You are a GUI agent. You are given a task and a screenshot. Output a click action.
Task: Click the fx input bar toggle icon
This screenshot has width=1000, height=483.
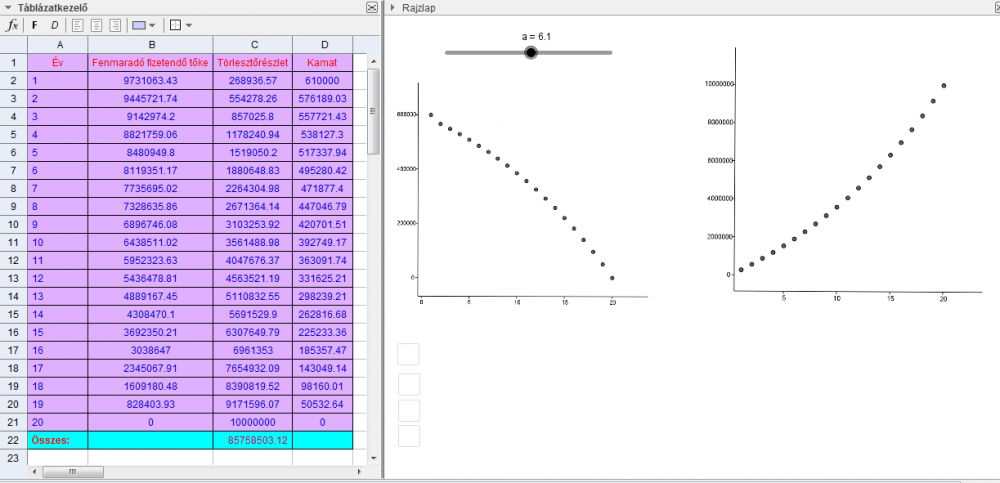(13, 25)
